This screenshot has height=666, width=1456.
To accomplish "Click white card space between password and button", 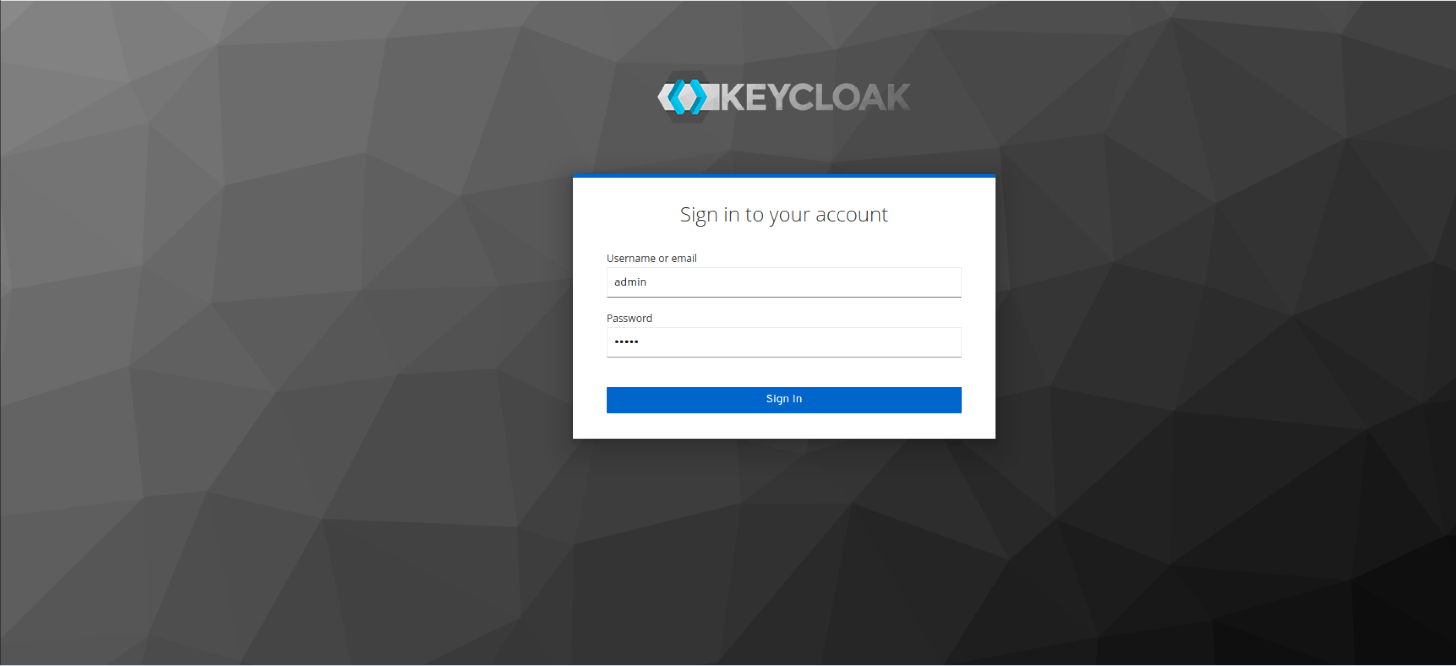I will point(784,372).
